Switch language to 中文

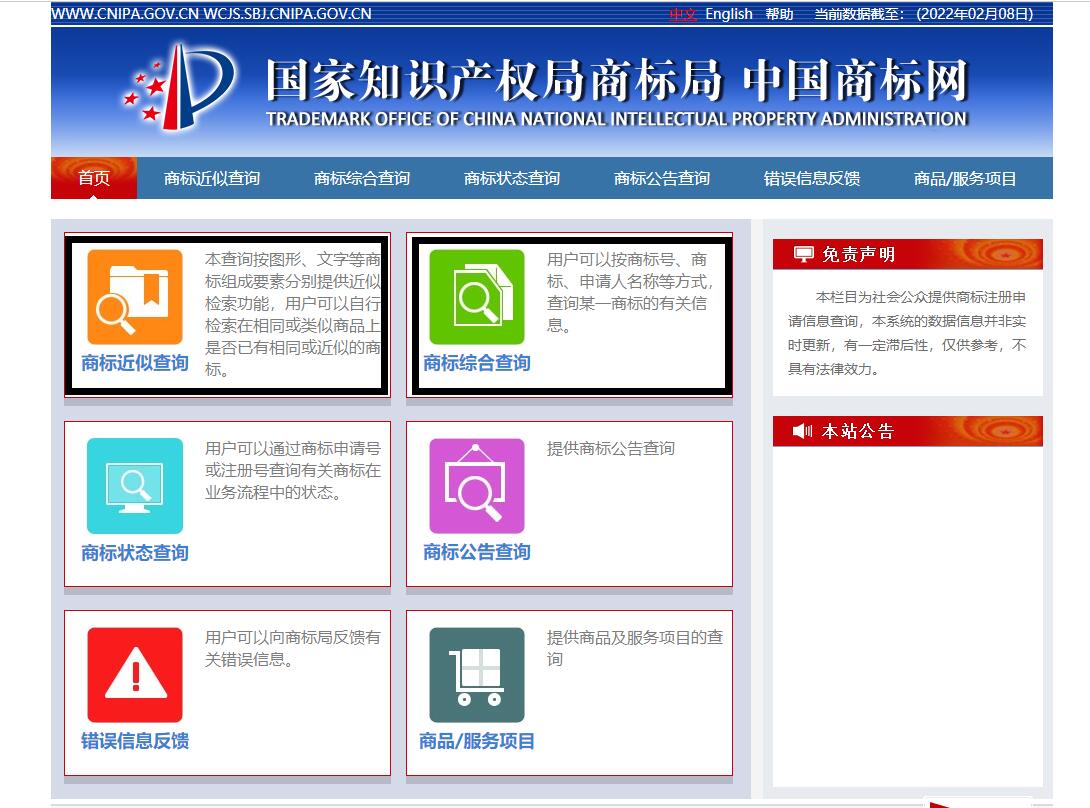683,14
